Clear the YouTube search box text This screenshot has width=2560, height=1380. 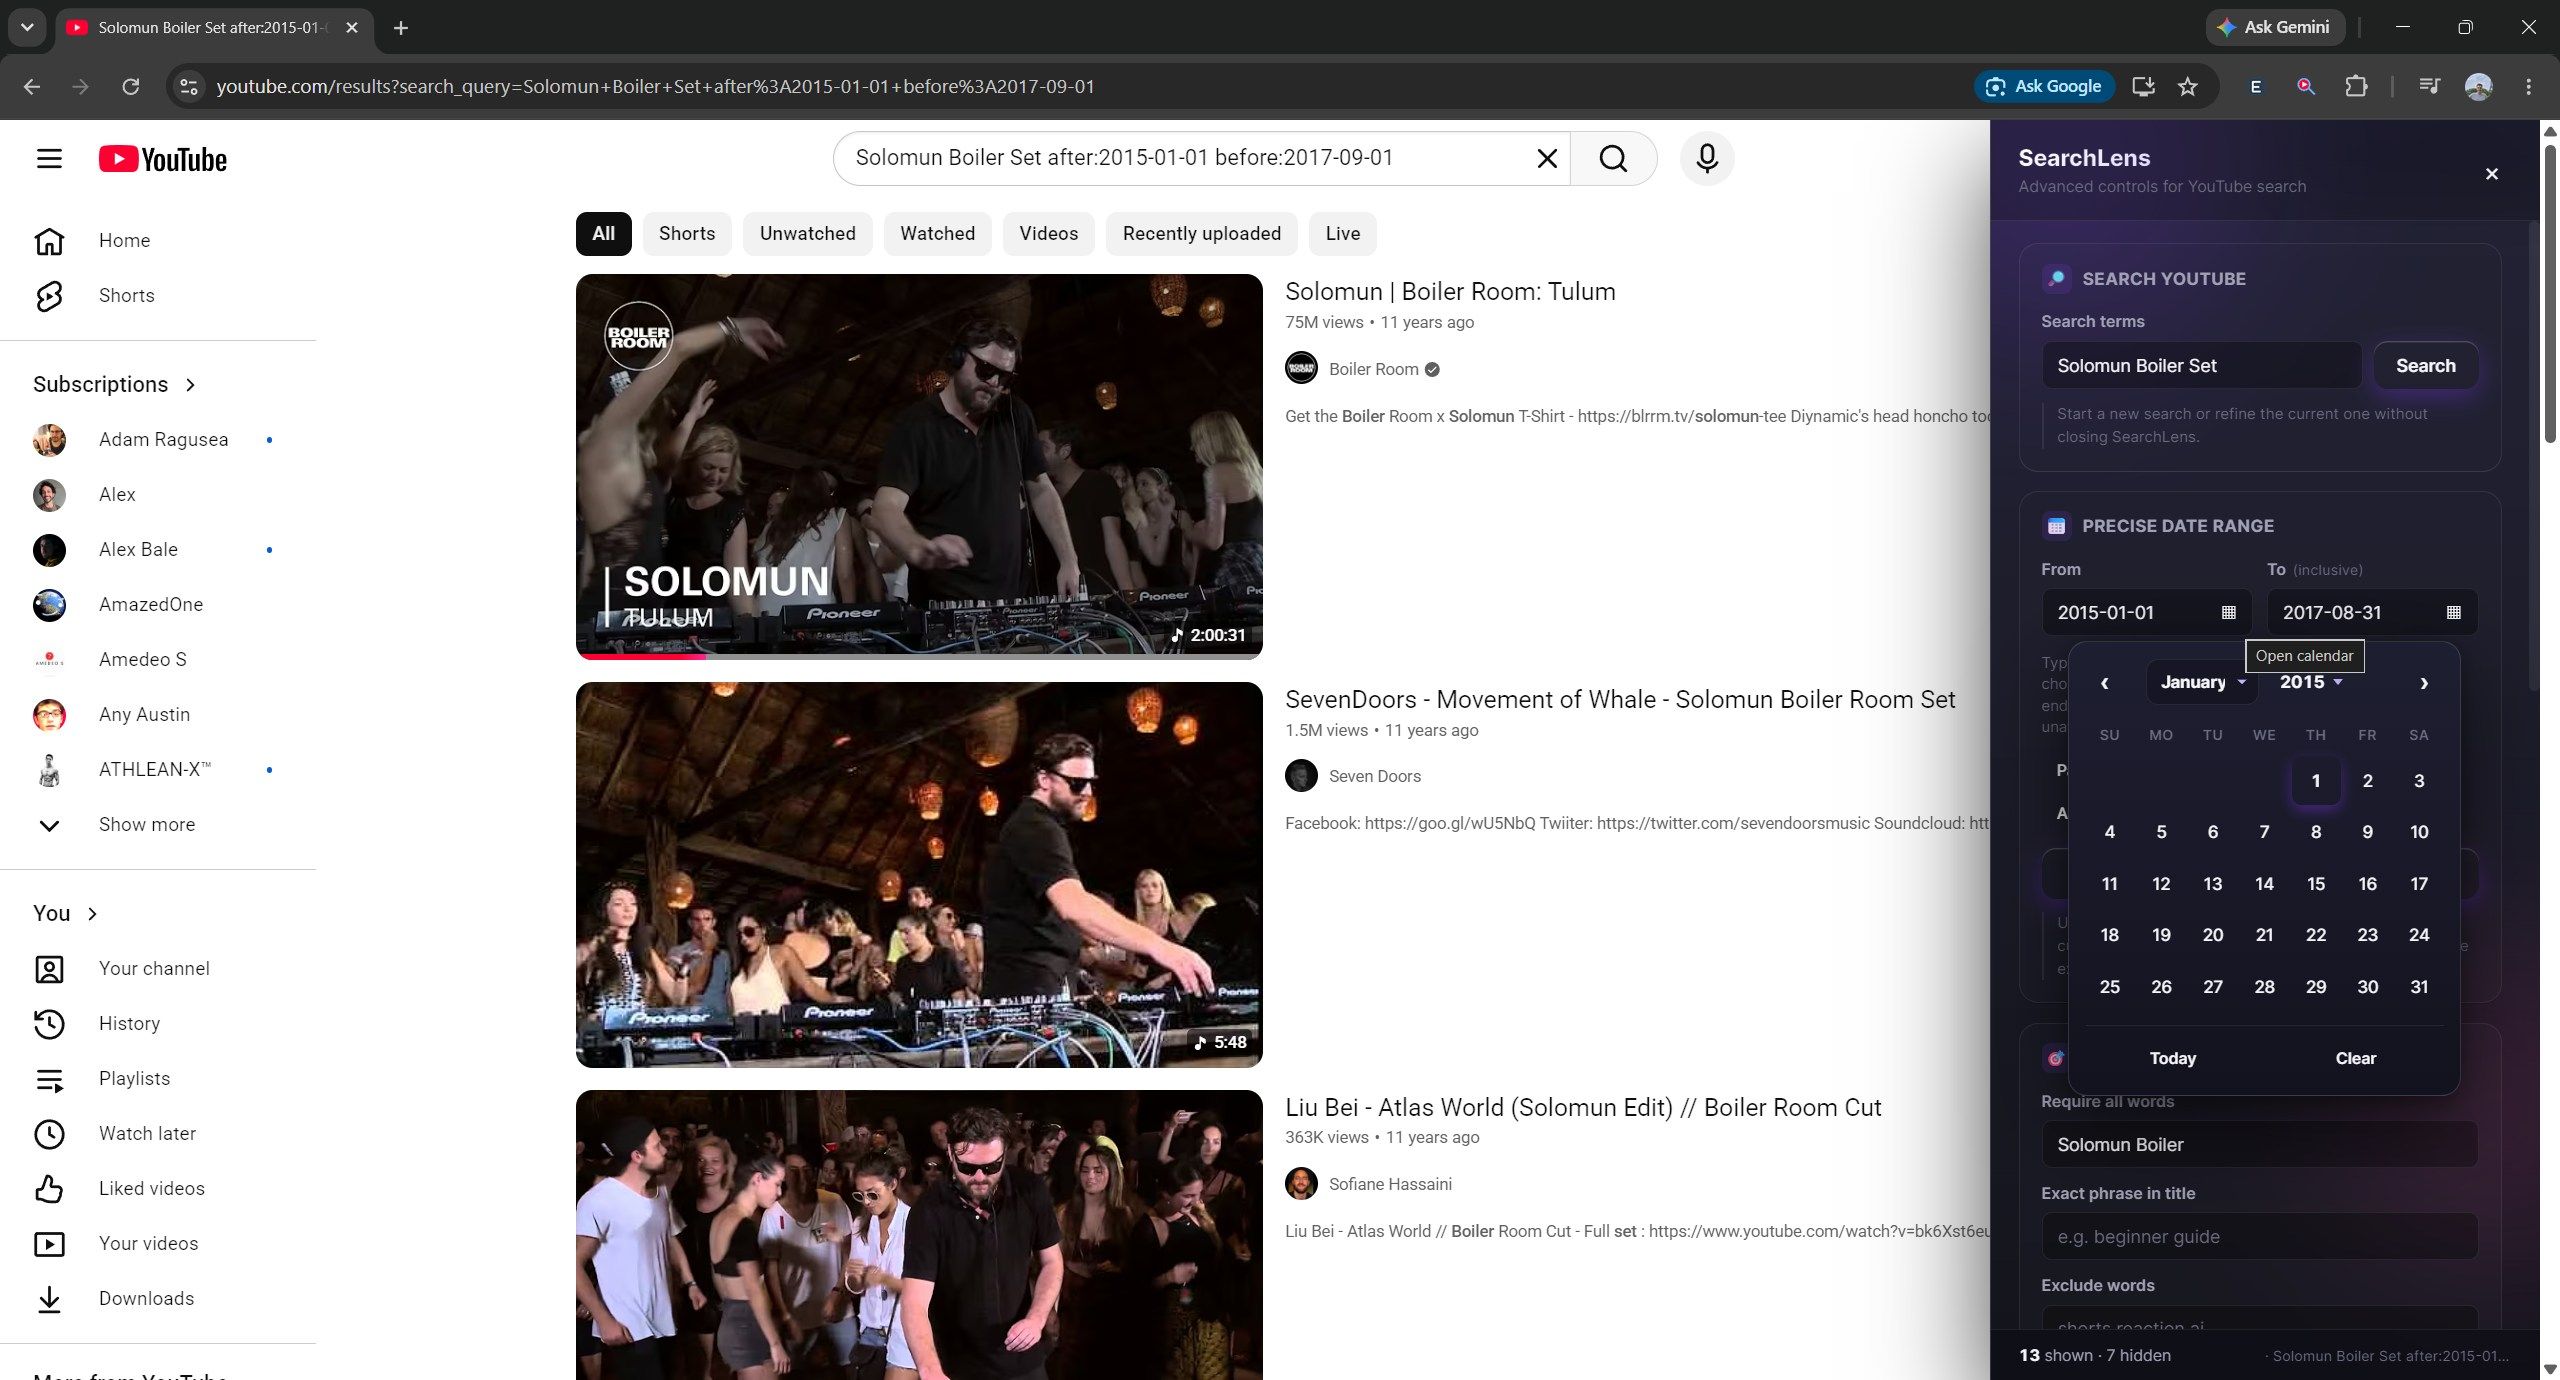(1546, 158)
